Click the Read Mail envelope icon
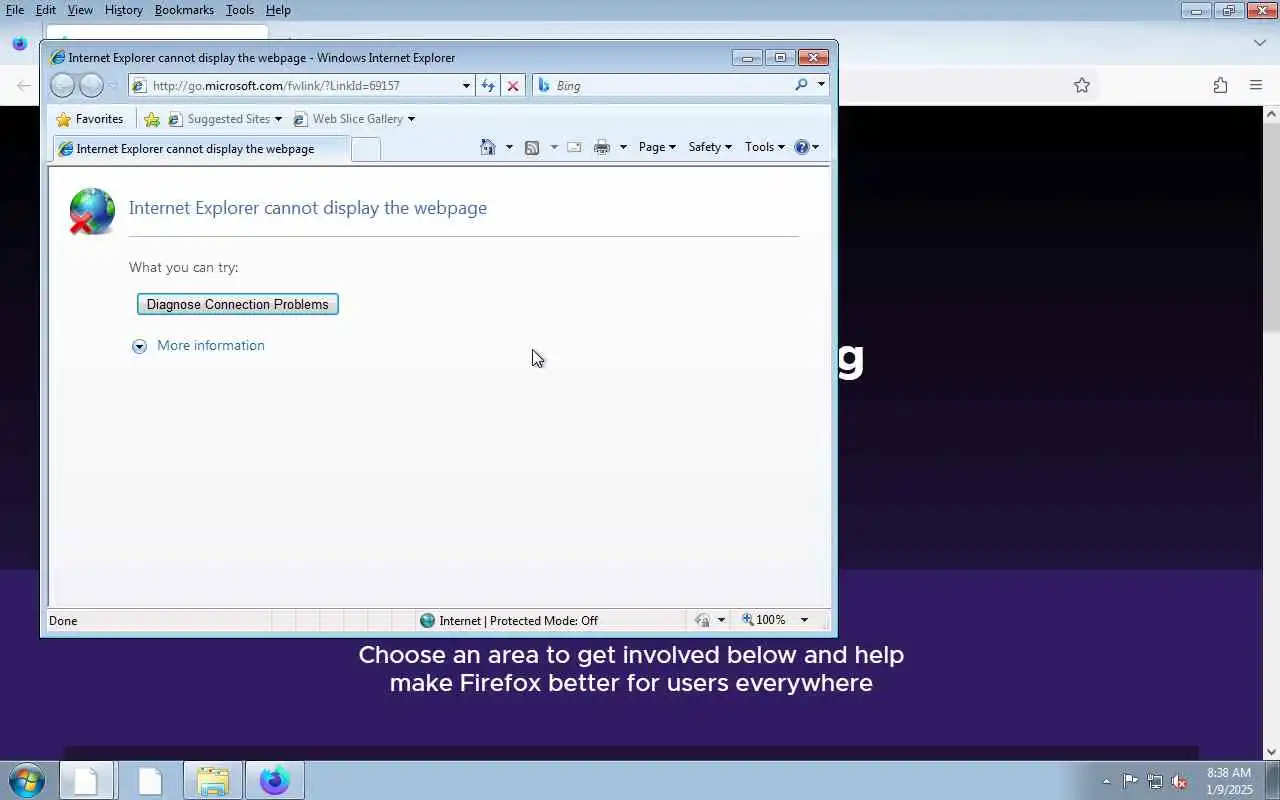This screenshot has height=800, width=1280. click(574, 147)
